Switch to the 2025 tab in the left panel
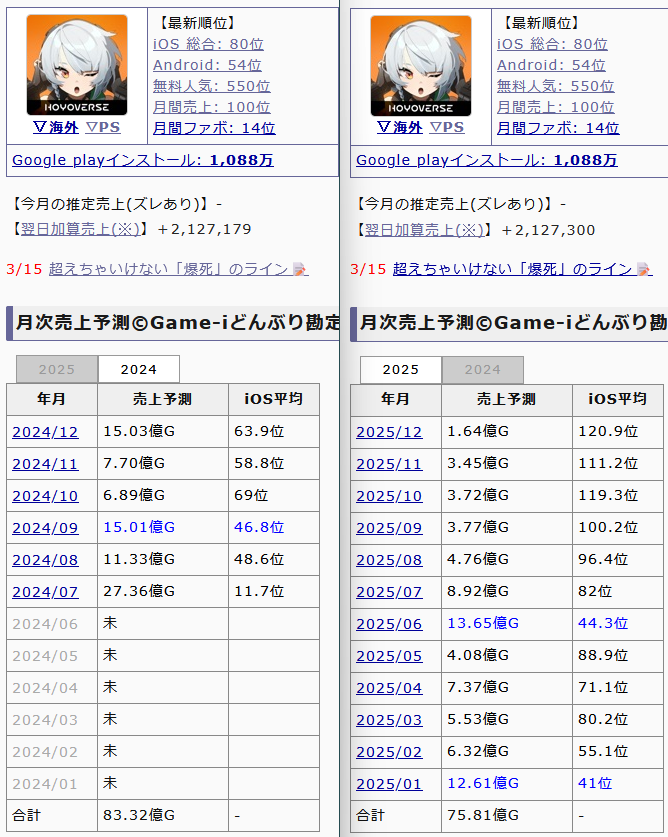The height and width of the screenshot is (837, 668). pyautogui.click(x=57, y=369)
